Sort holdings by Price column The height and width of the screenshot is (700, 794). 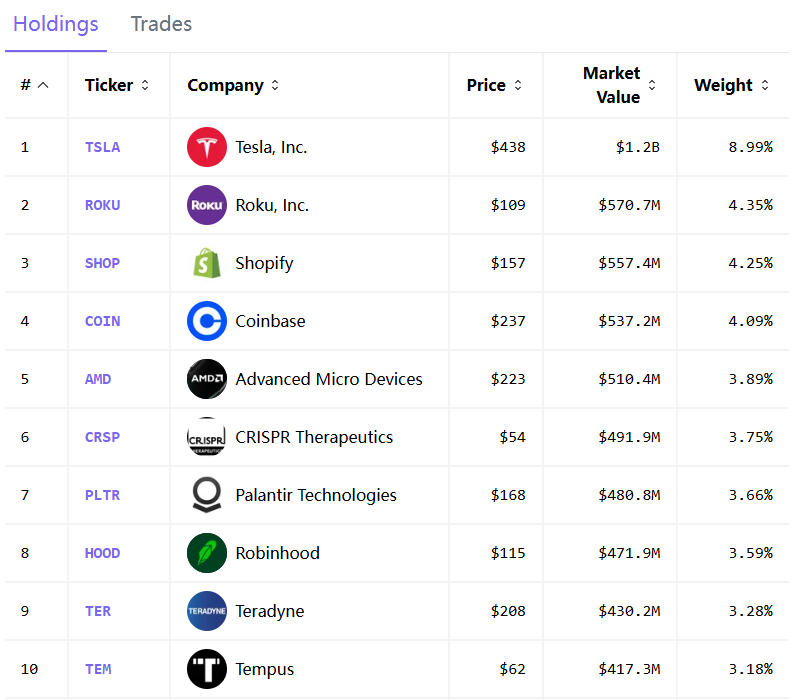tap(494, 85)
